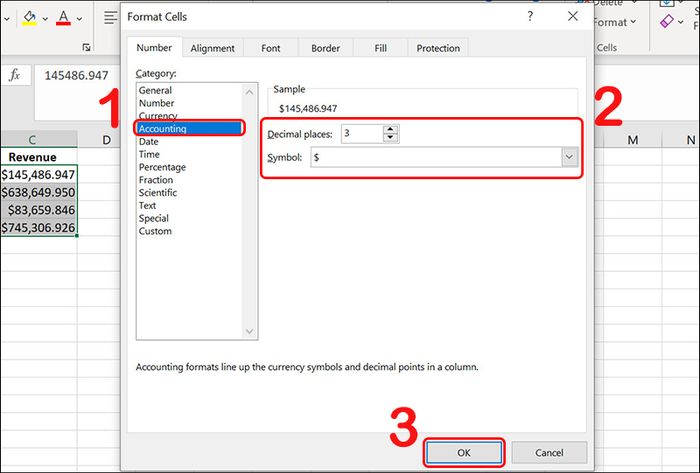This screenshot has height=473, width=700.
Task: Close the Format Cells dialog
Action: tap(573, 17)
